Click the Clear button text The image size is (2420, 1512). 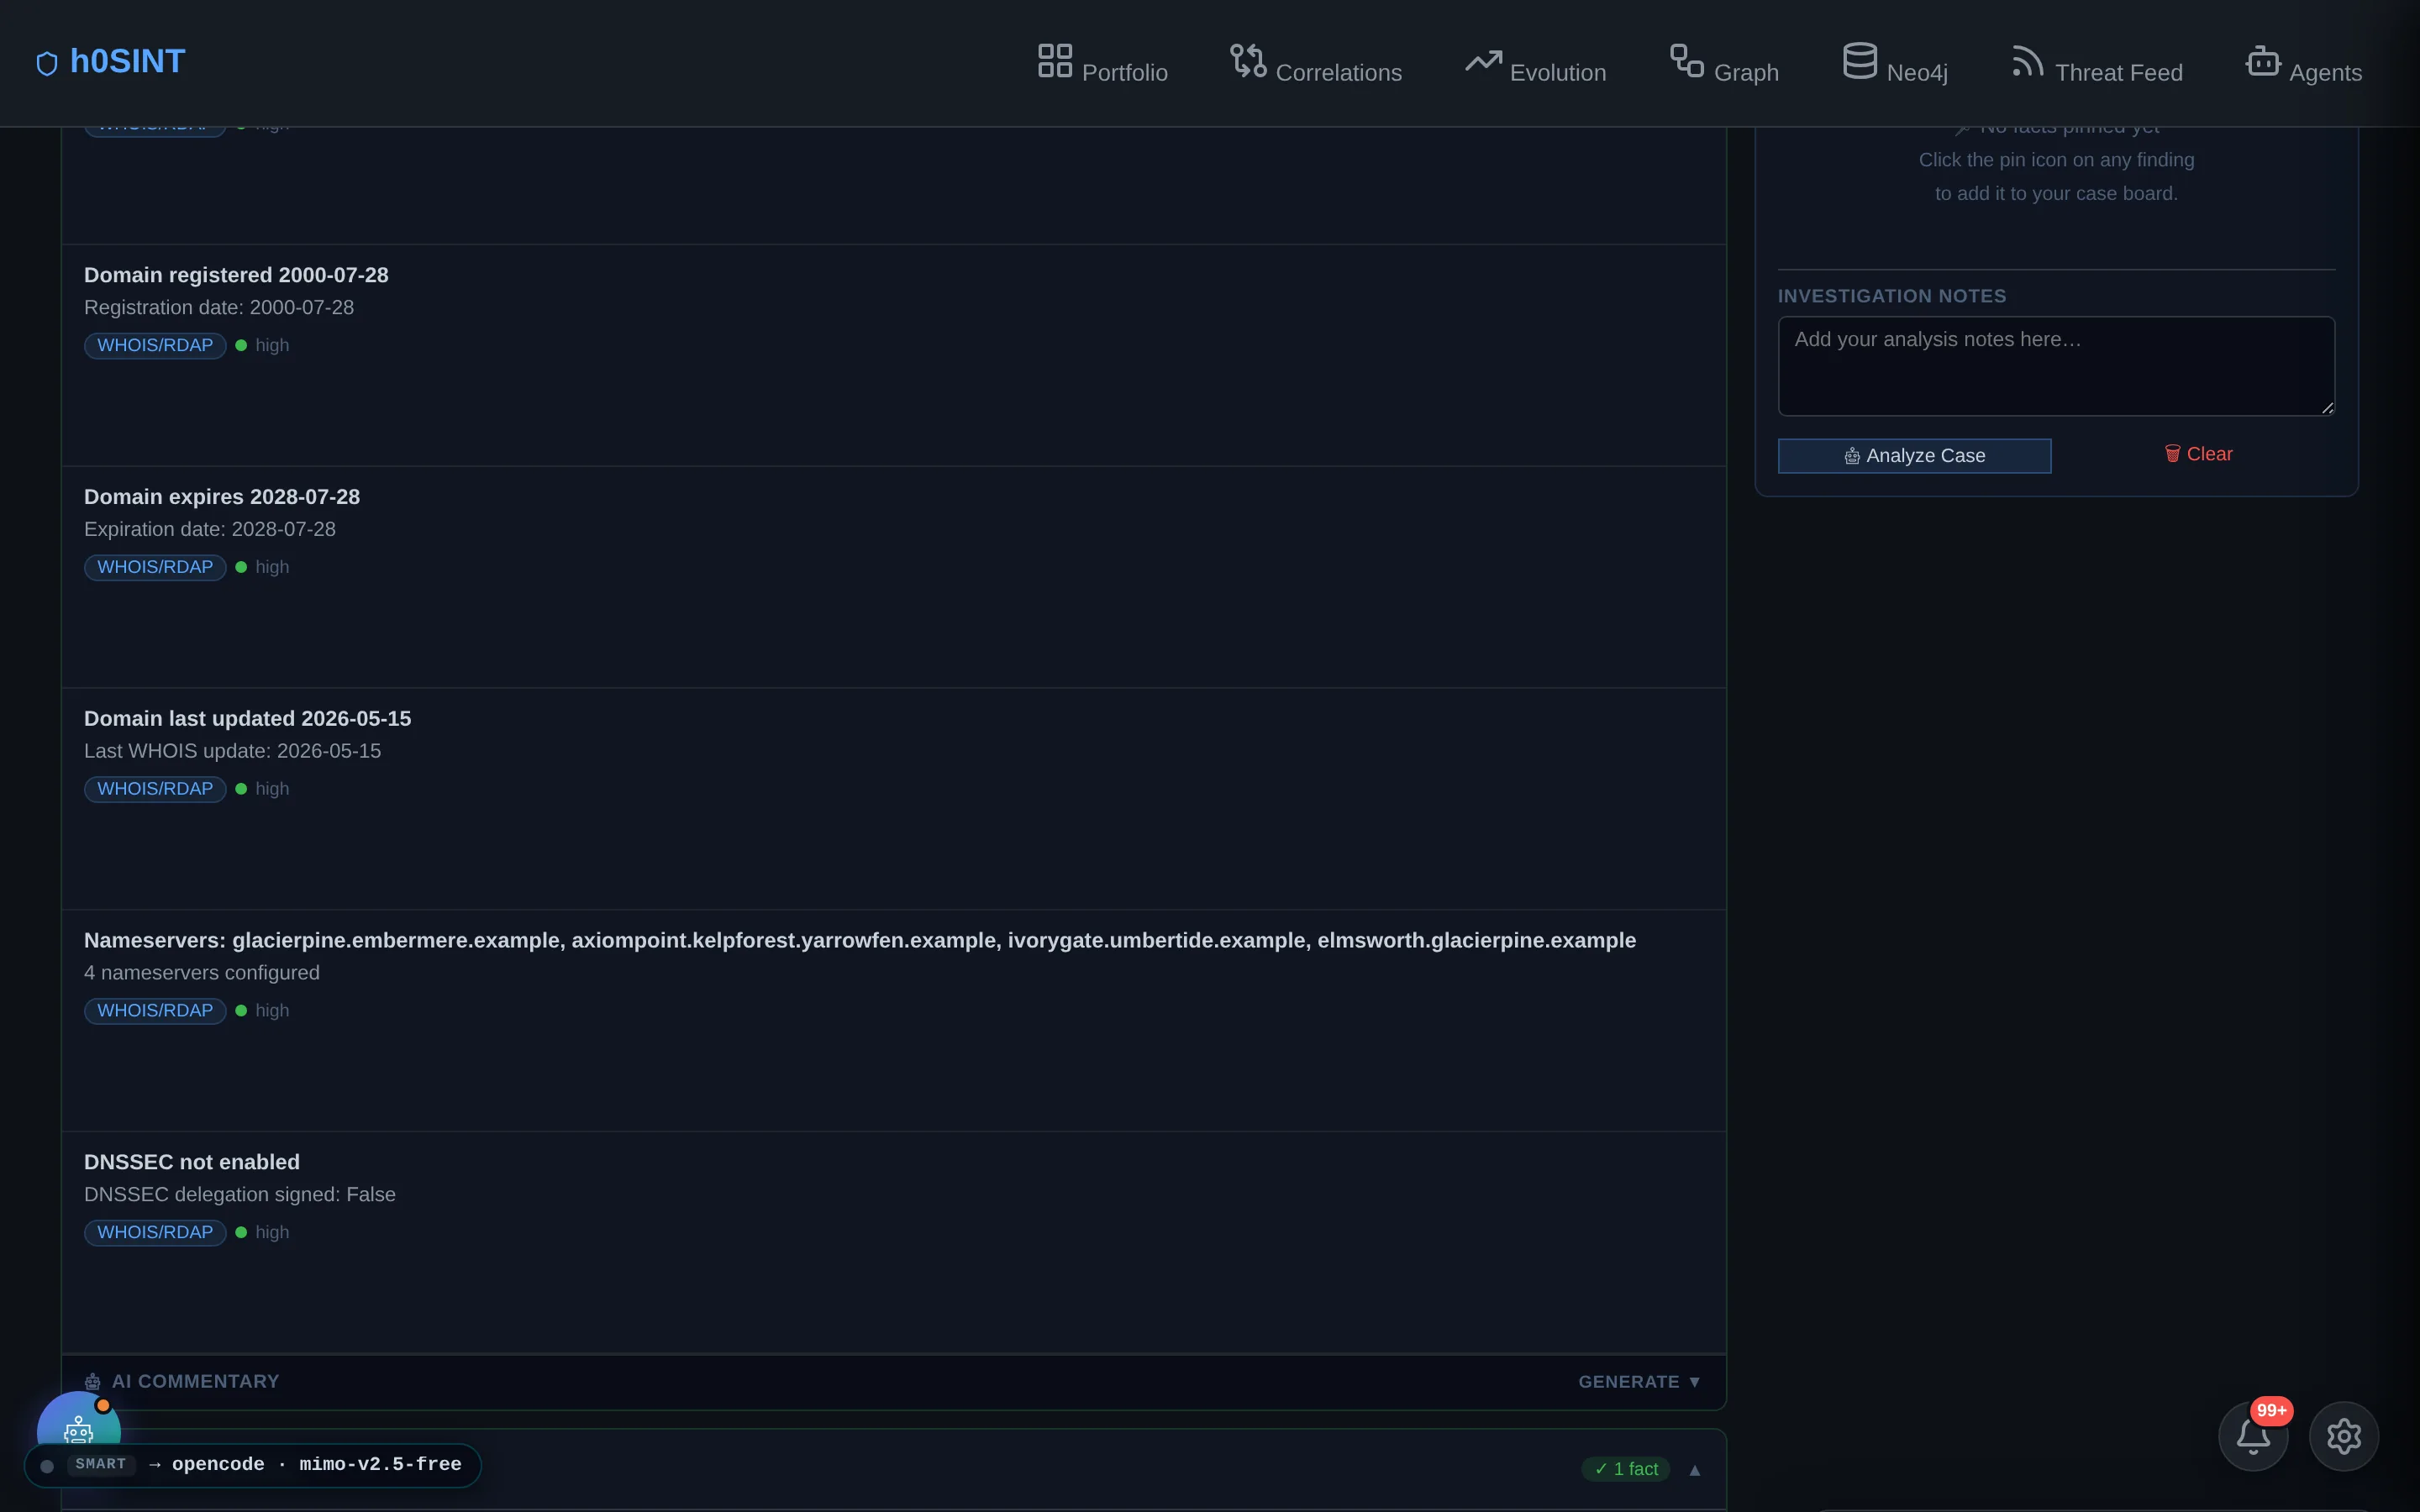tap(2209, 454)
